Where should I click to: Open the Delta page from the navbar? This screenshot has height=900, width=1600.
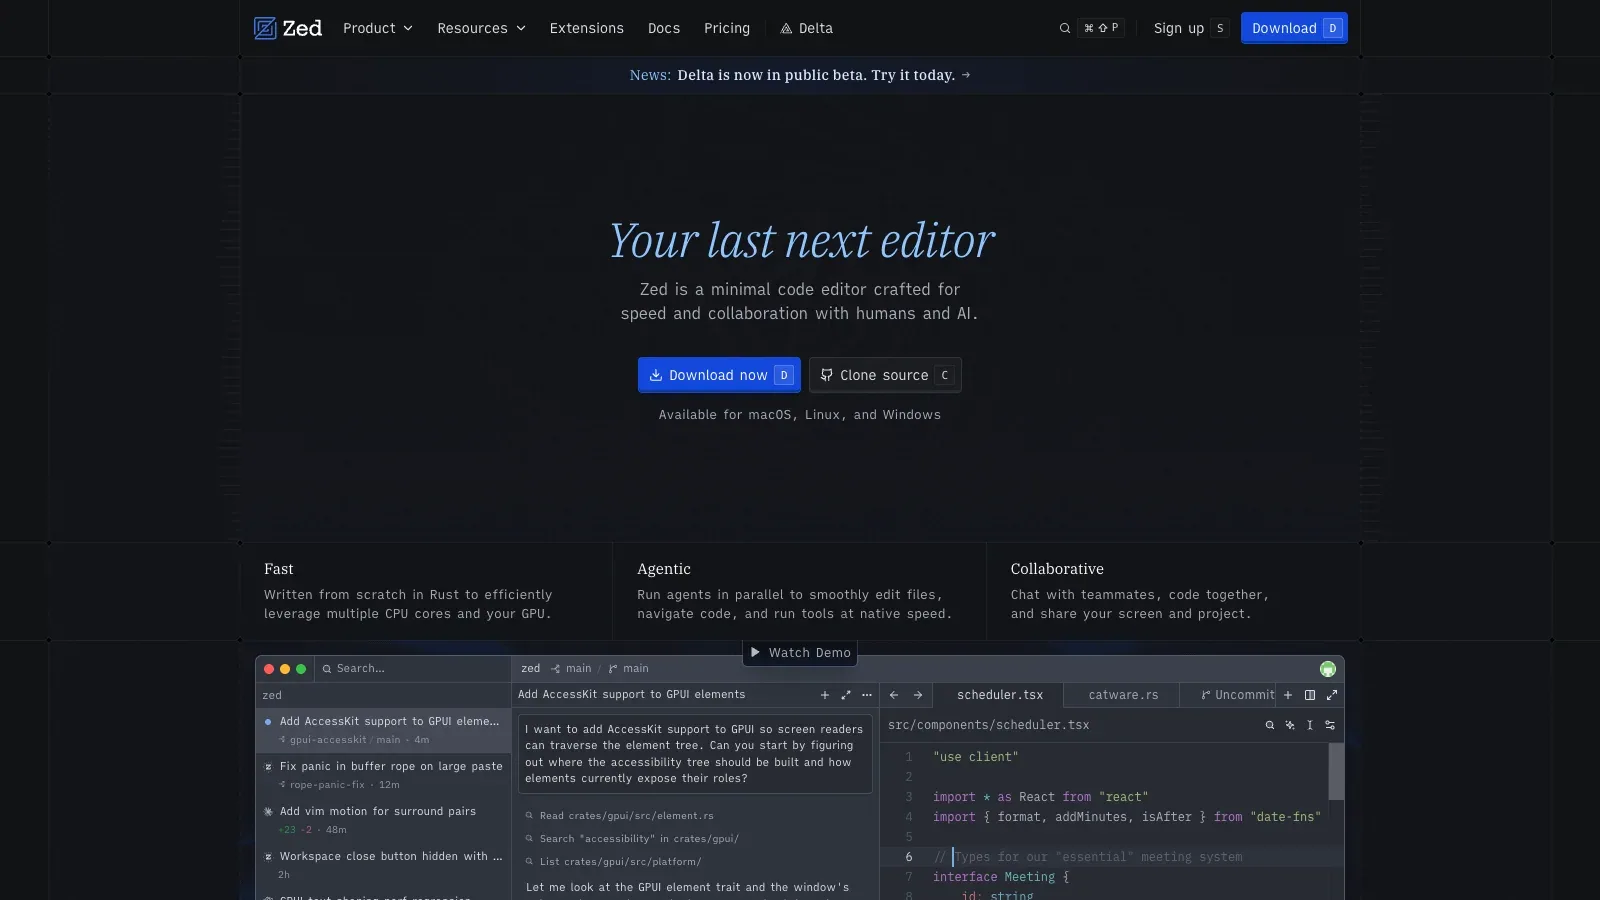point(806,28)
